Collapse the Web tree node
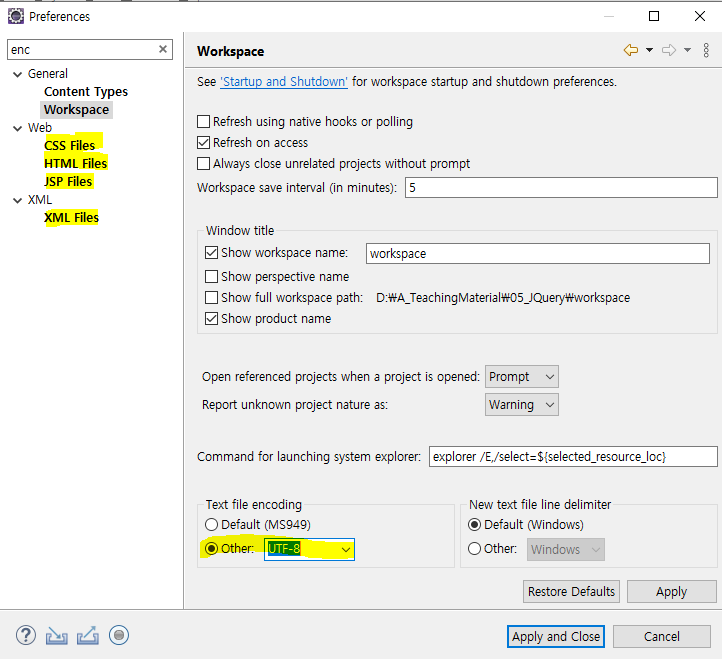 point(17,128)
